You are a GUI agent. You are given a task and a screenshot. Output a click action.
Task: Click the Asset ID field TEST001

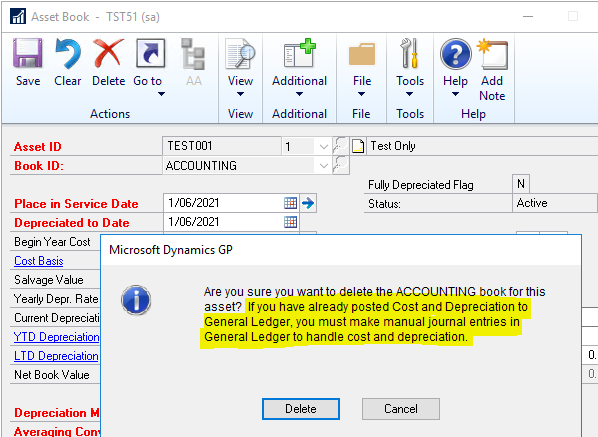(222, 146)
